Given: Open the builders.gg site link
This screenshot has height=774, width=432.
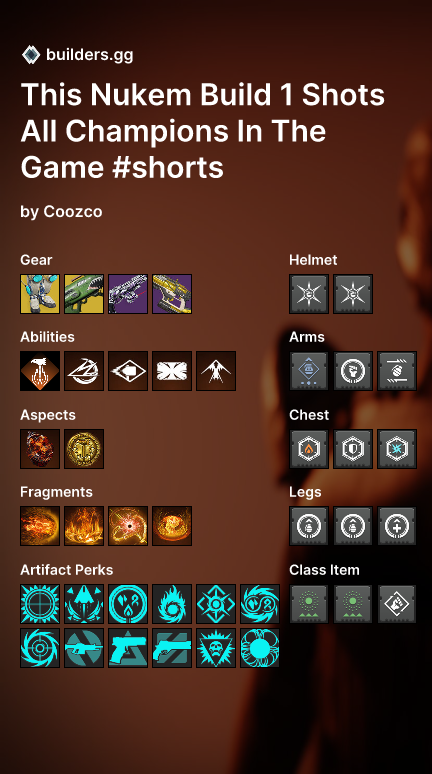Looking at the screenshot, I should coord(89,55).
